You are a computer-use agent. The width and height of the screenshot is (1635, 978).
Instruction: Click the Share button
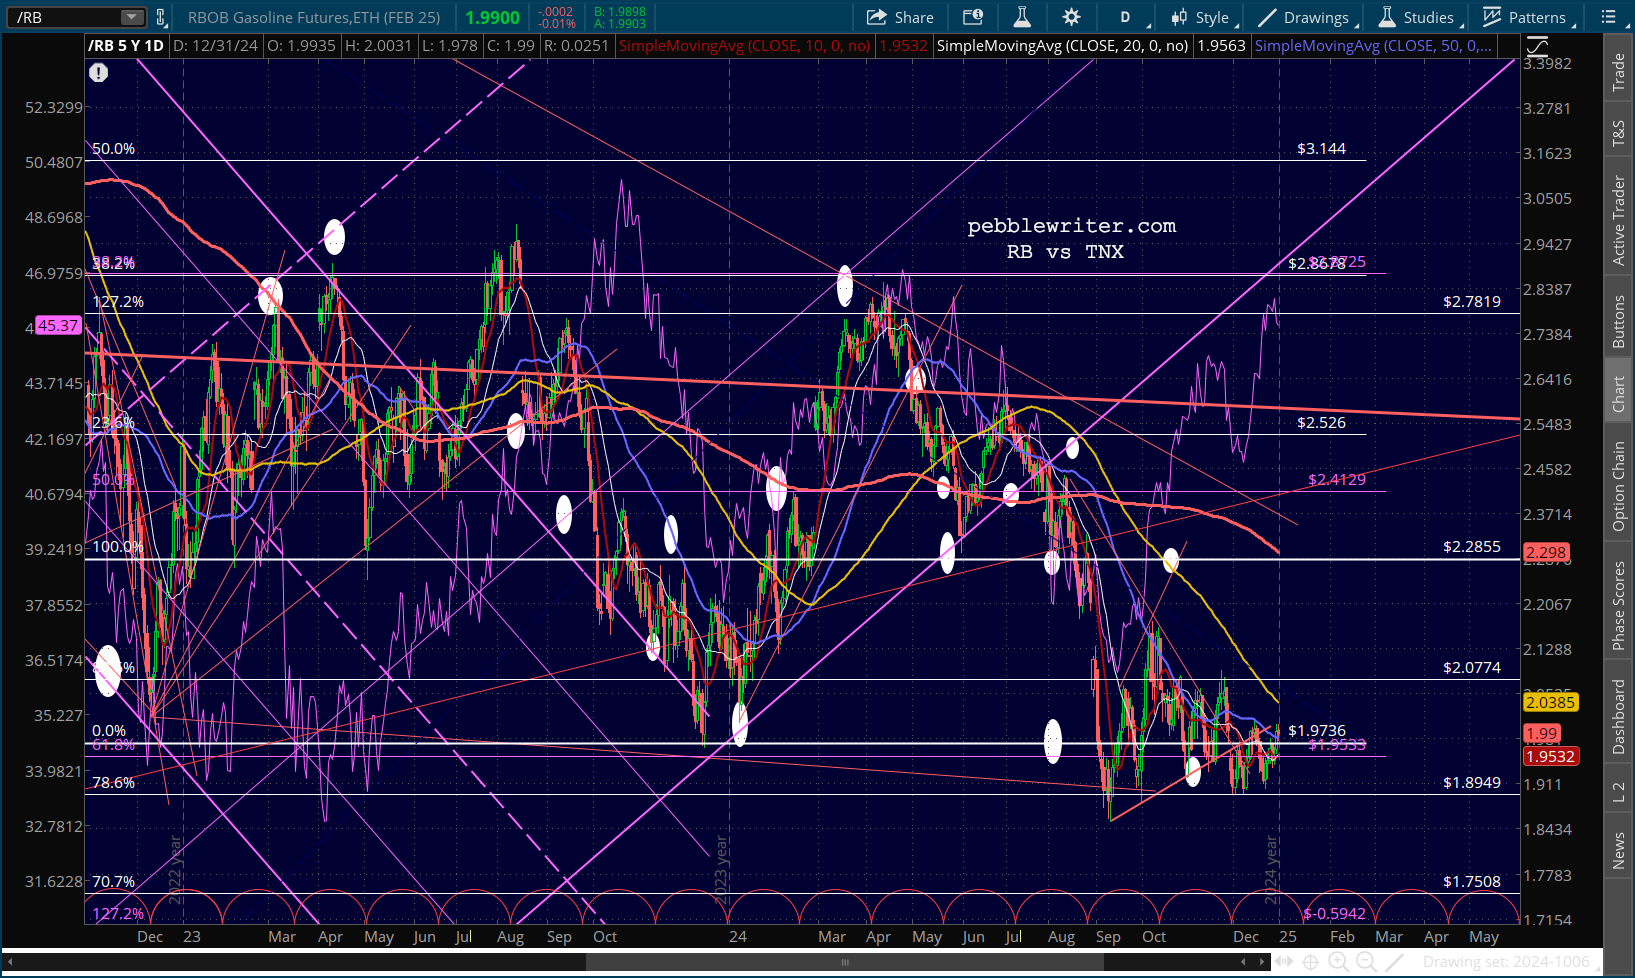[900, 17]
